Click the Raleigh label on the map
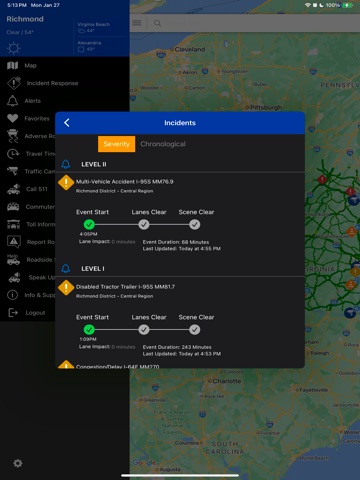Screen dimensions: 360x480 tap(320, 353)
